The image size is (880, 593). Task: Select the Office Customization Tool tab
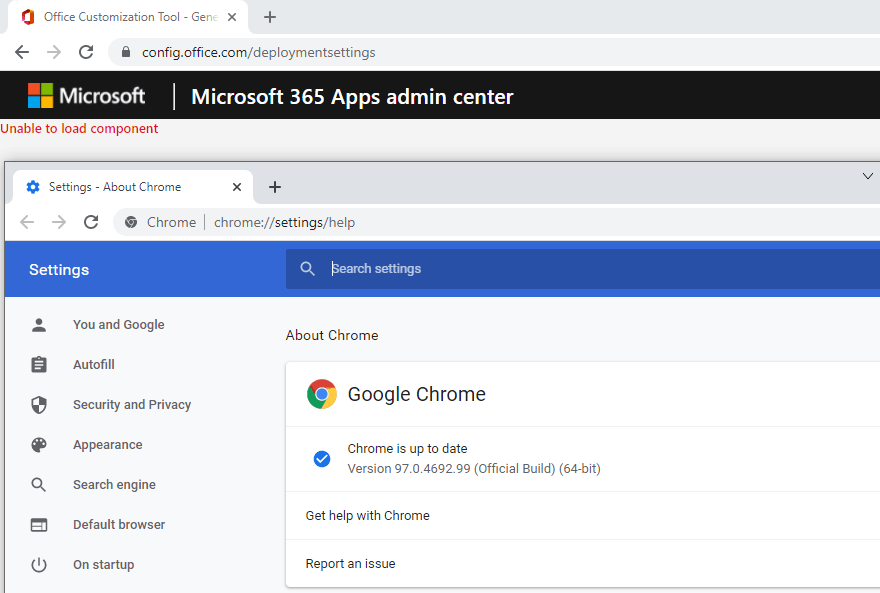tap(128, 17)
